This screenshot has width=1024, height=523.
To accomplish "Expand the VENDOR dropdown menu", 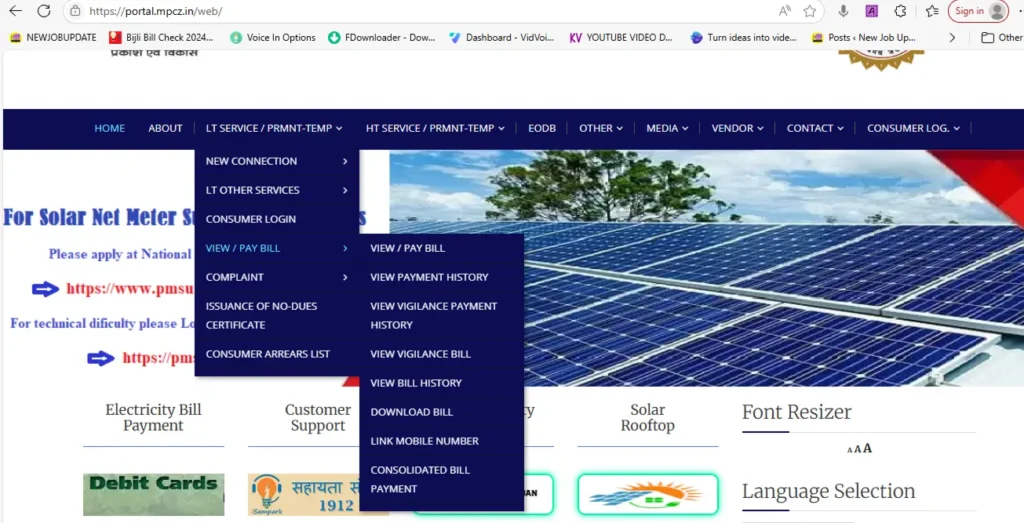I will pos(737,129).
